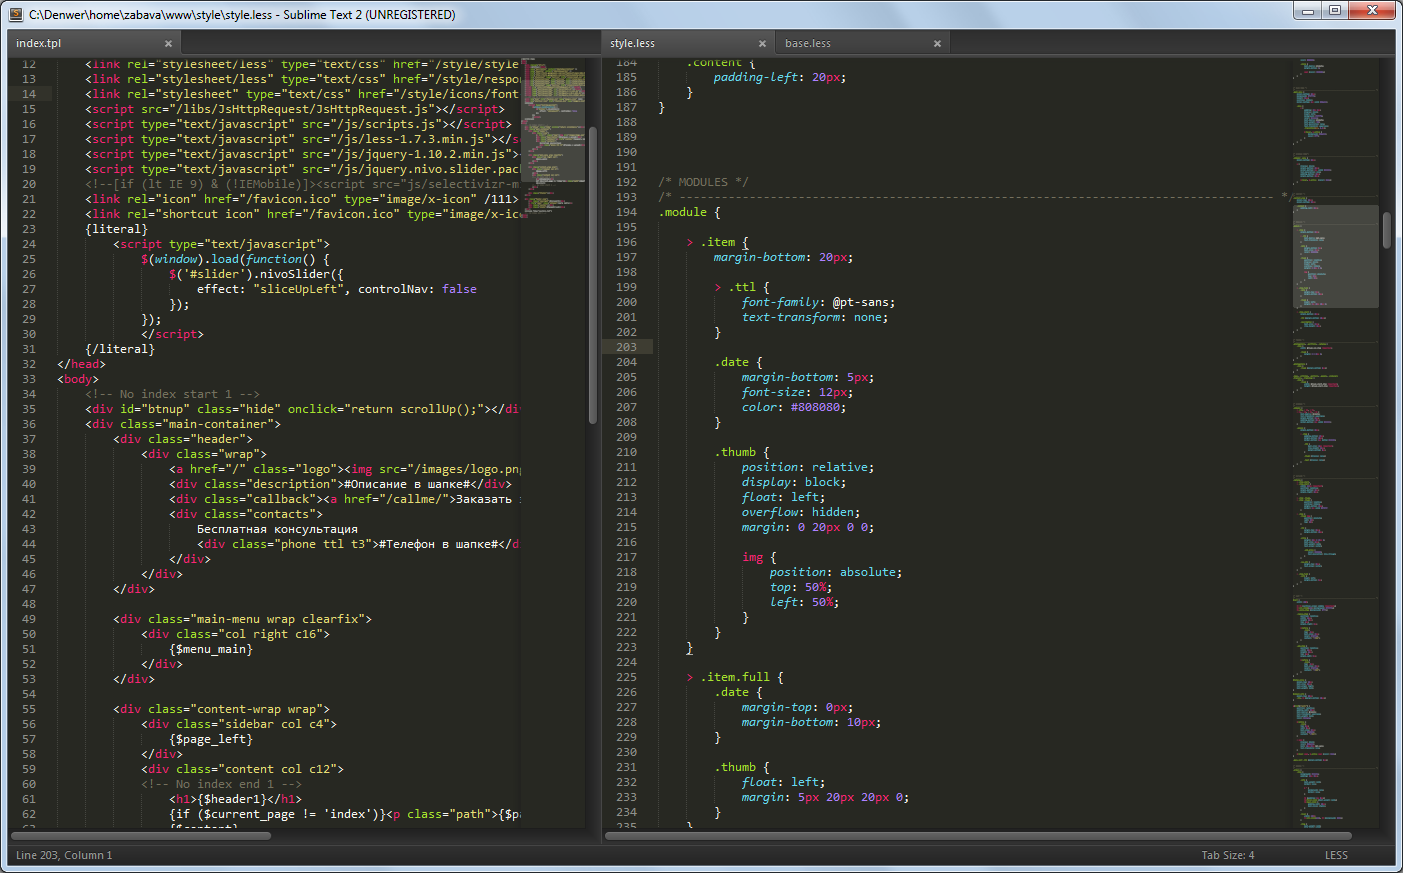Click line number 14 in index.tpl gutter

(x=29, y=94)
